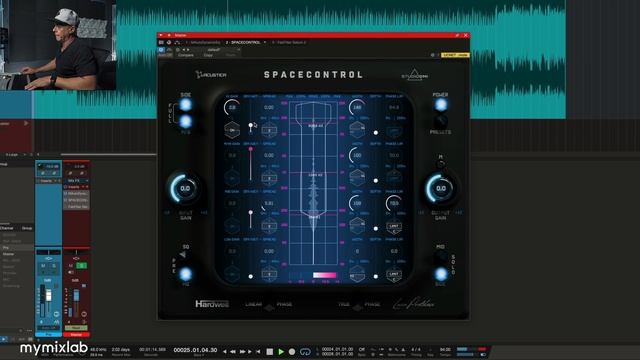Click the OUTPUT GAIN knob
Viewport: 640px width, 360px height.
click(441, 188)
